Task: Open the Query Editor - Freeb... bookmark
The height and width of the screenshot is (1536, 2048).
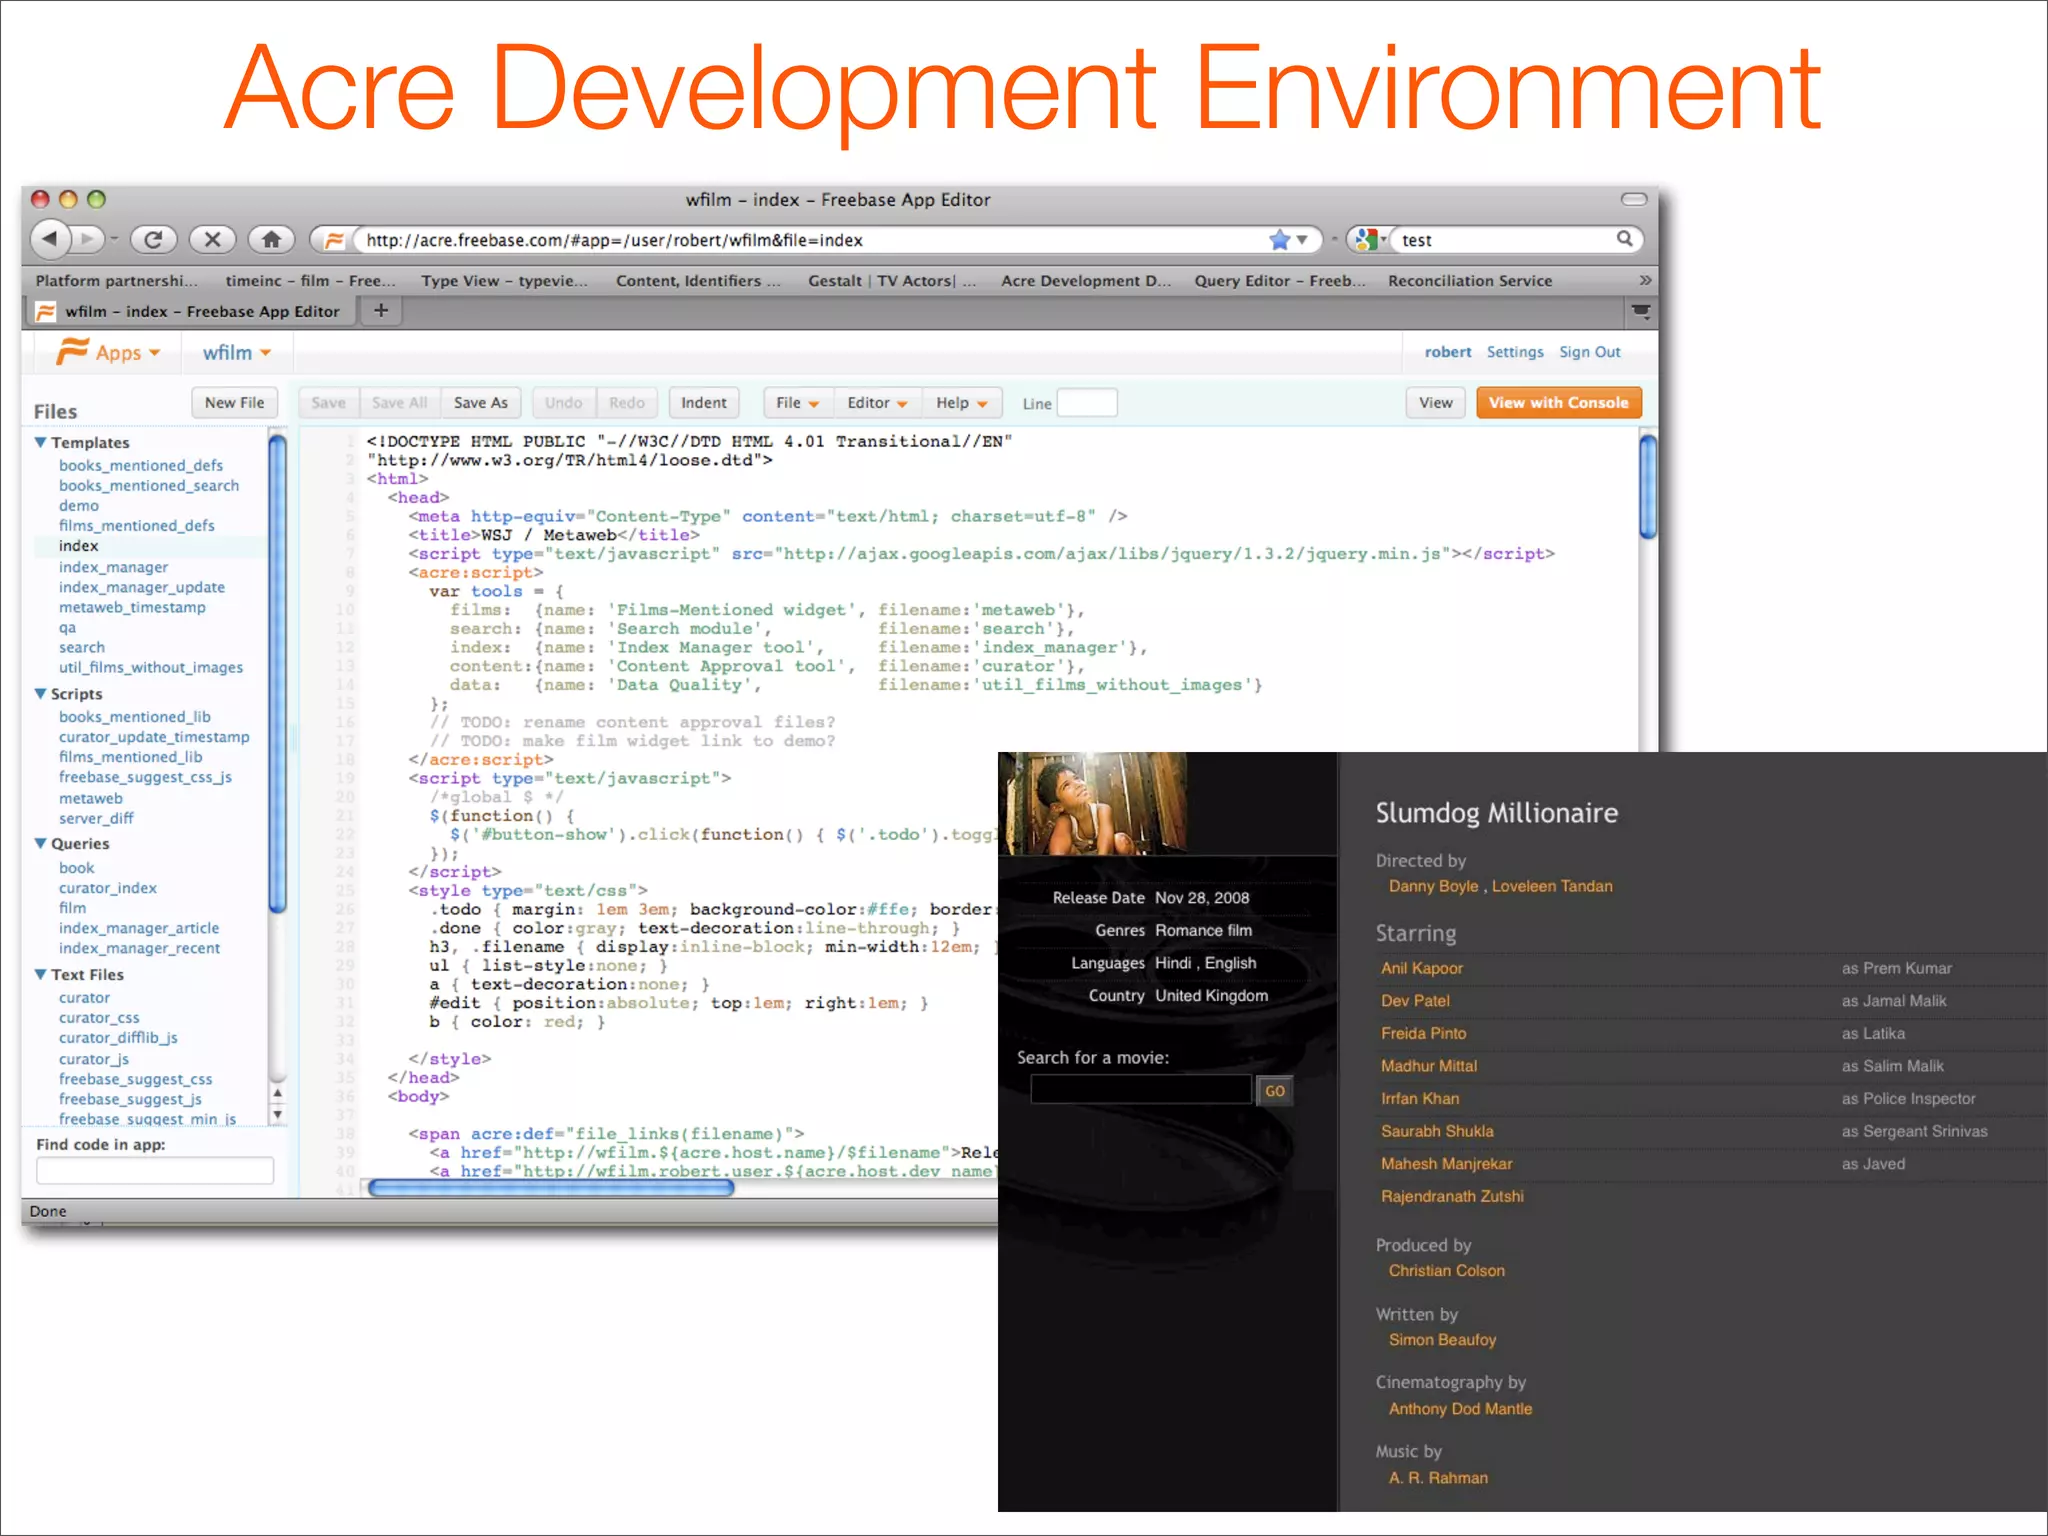Action: click(1280, 281)
